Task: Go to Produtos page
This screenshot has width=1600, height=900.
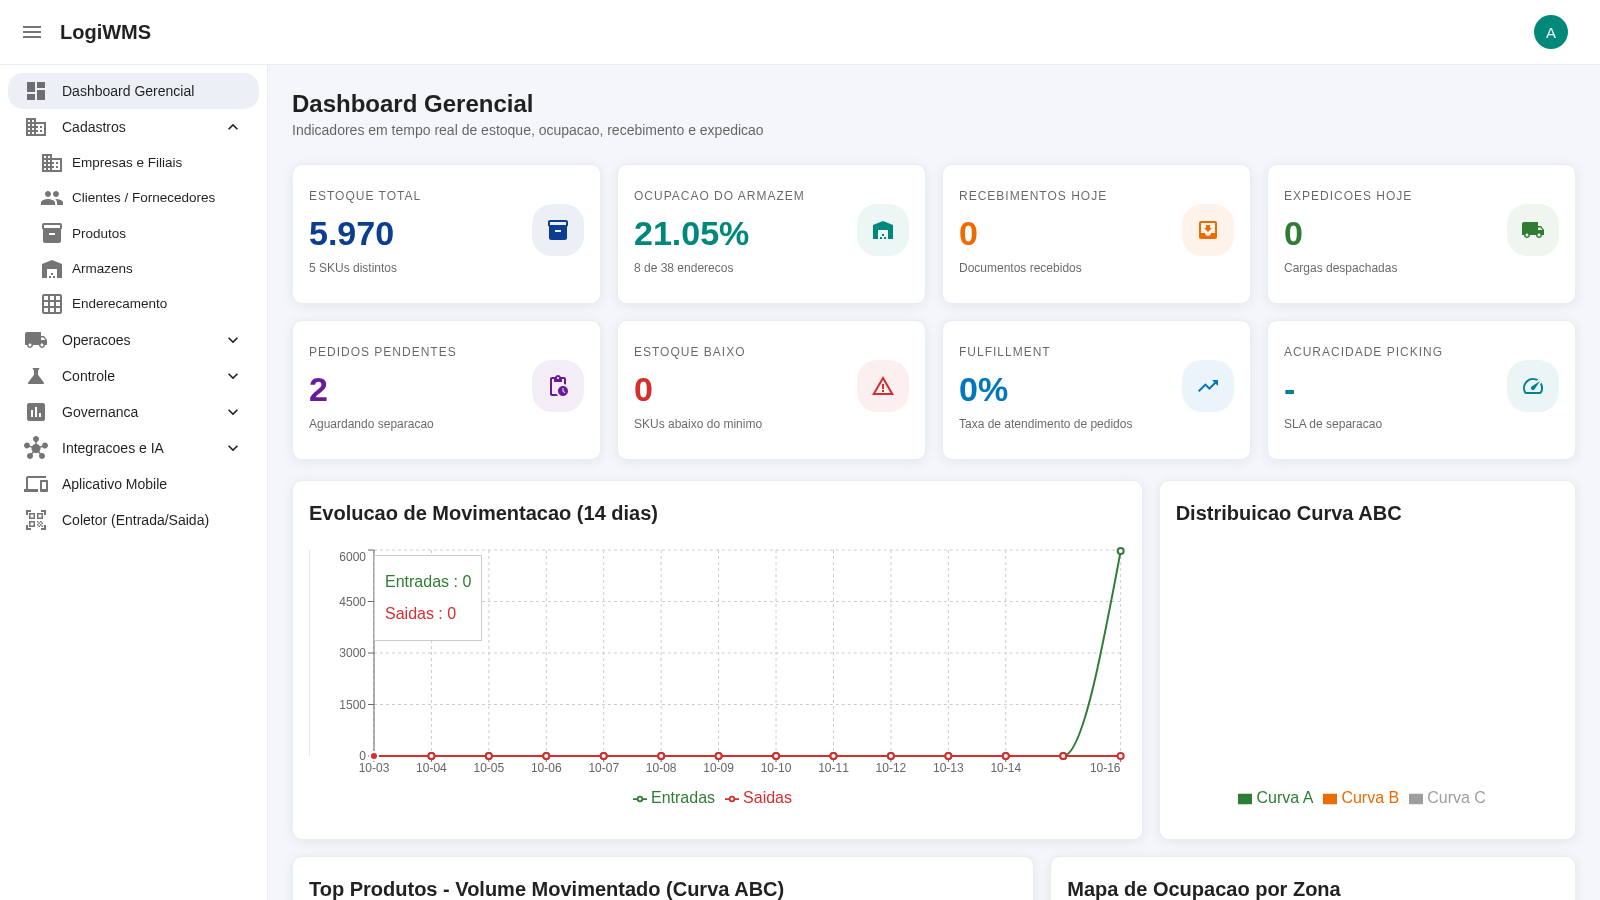Action: point(133,233)
